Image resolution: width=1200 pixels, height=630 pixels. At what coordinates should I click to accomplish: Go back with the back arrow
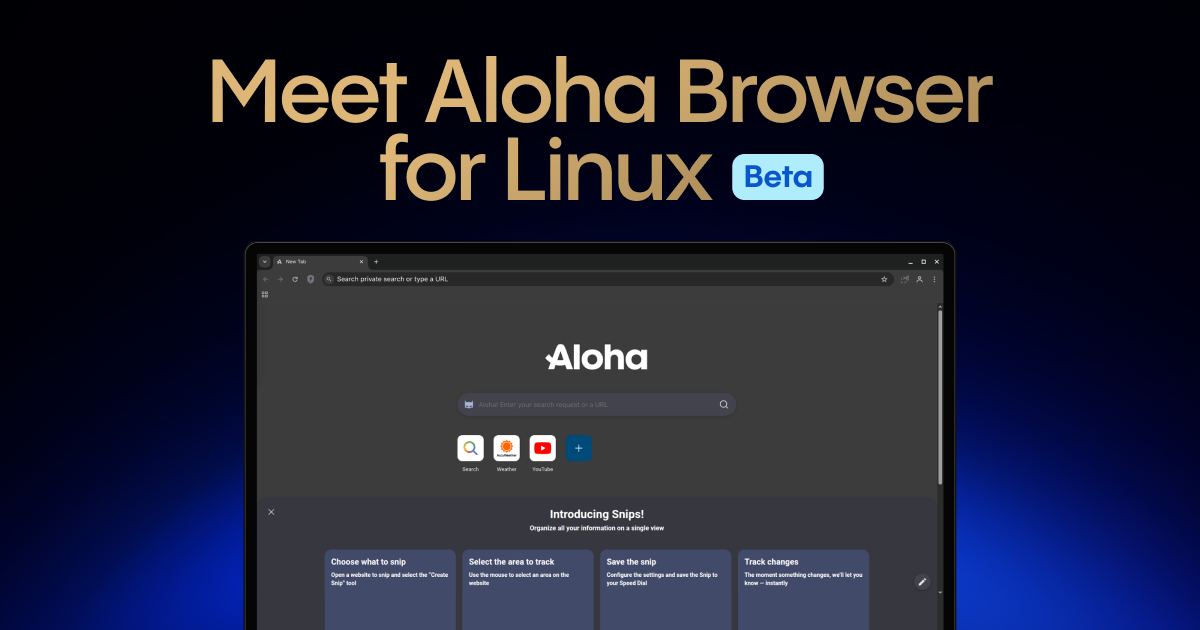click(265, 279)
